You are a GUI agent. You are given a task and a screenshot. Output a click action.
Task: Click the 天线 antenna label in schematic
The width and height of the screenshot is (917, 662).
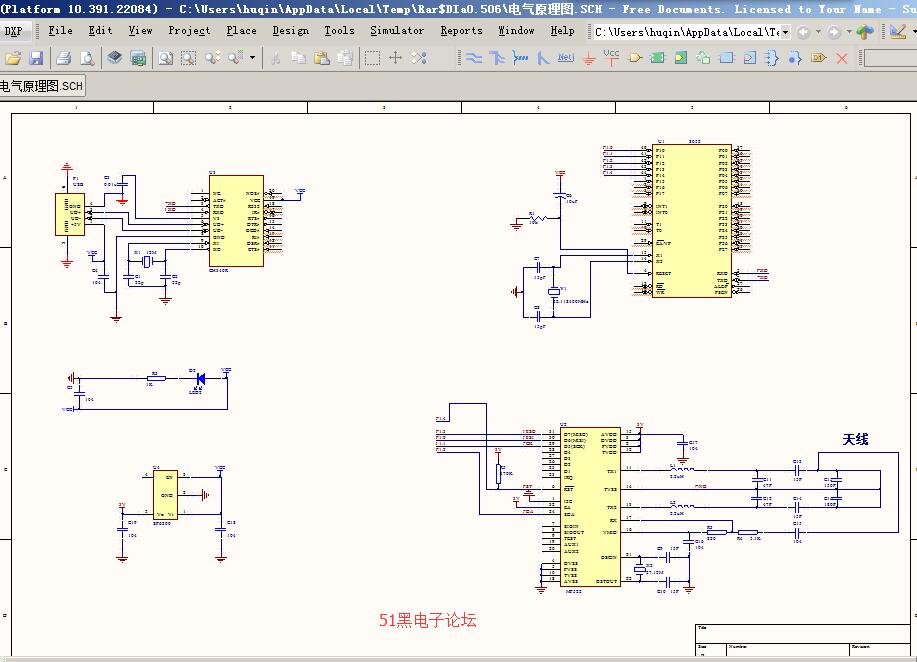(x=854, y=439)
